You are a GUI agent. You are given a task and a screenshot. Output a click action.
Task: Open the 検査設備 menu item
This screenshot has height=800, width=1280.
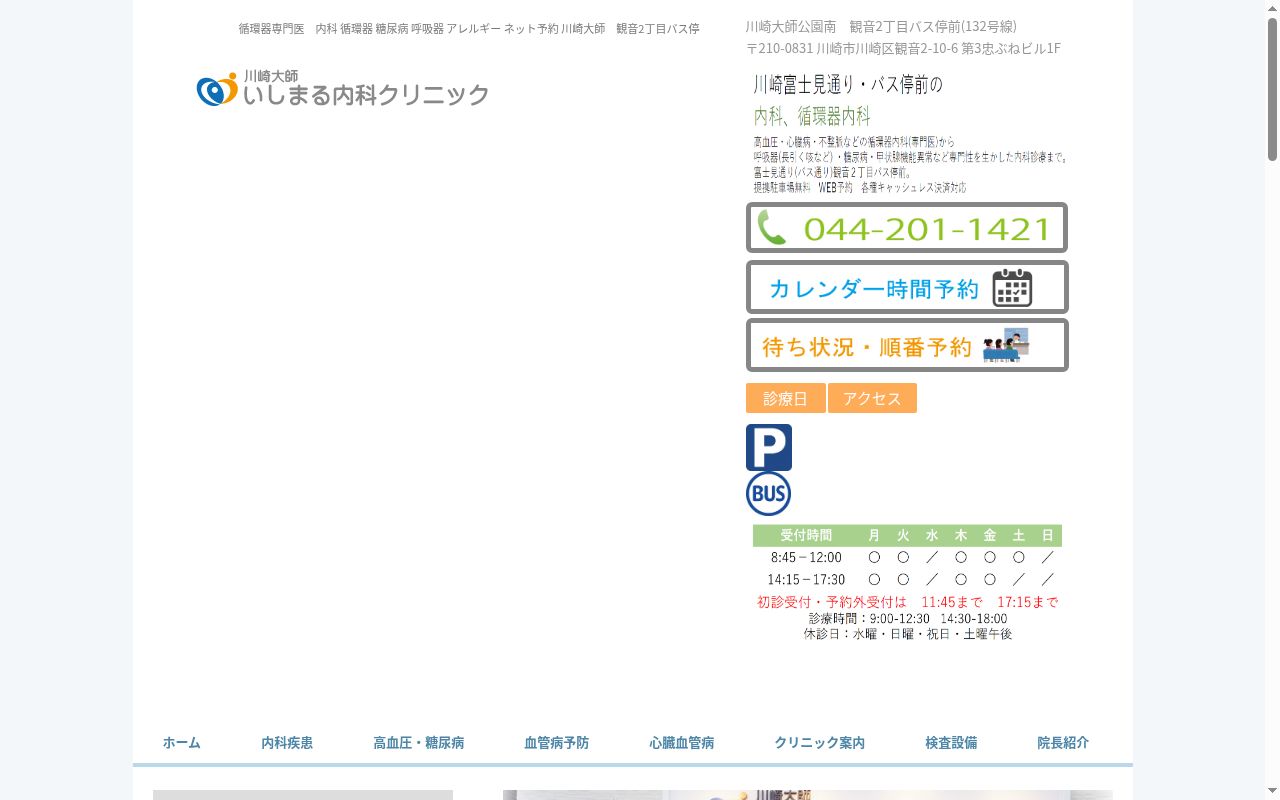pos(951,742)
